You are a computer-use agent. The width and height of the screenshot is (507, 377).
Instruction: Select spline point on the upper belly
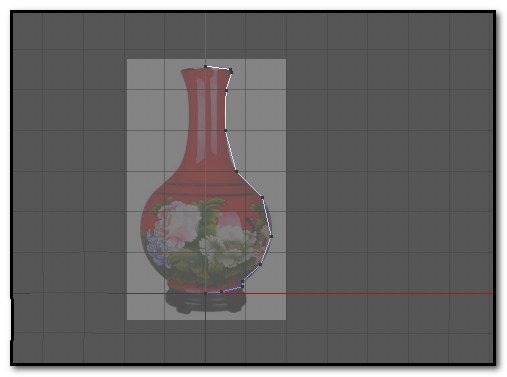(262, 198)
